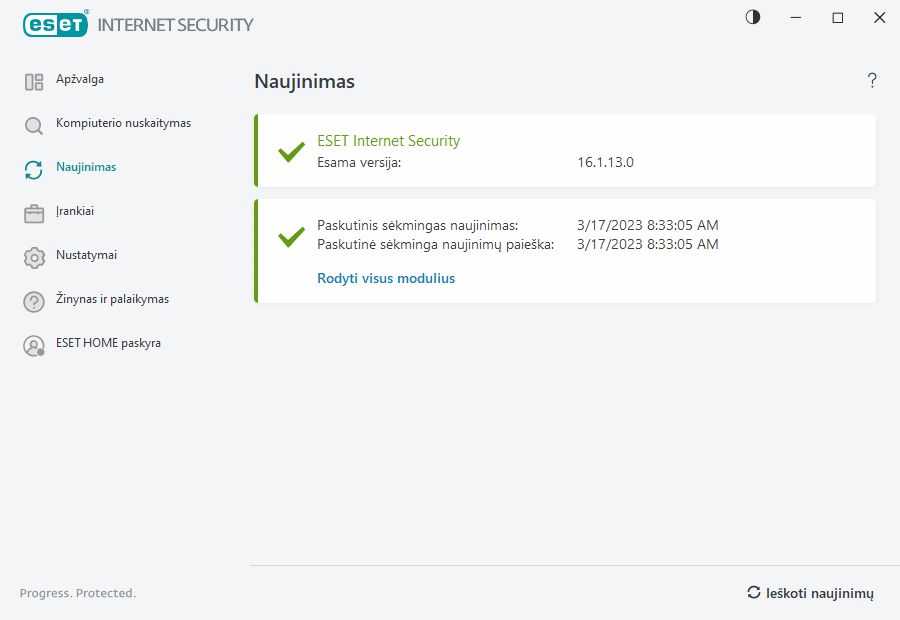900x620 pixels.
Task: Open help with the question mark icon
Action: pyautogui.click(x=871, y=81)
